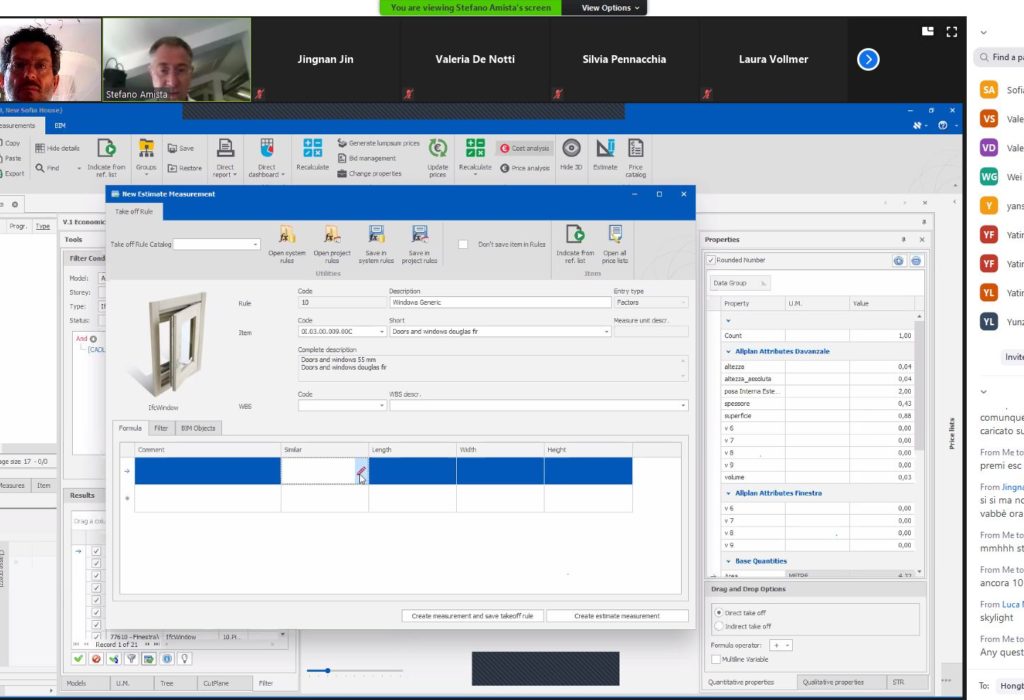1024x700 pixels.
Task: Open the Price catalog
Action: click(x=635, y=150)
